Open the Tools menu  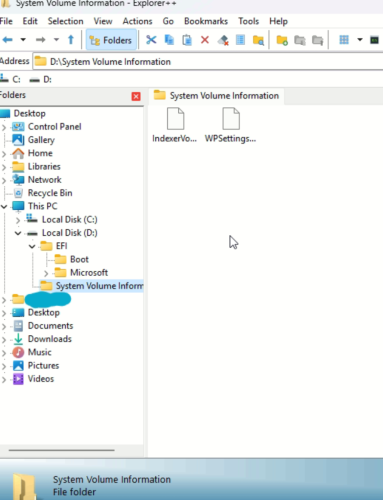click(248, 21)
